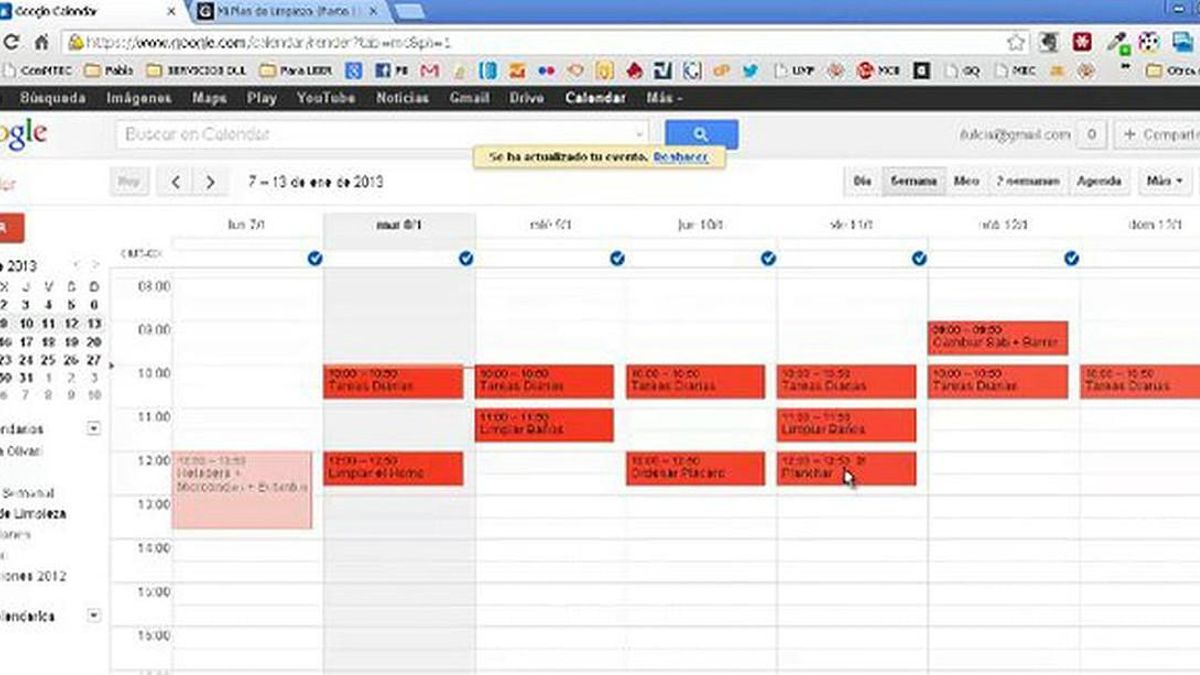
Task: Click the browser home icon
Action: pyautogui.click(x=42, y=43)
